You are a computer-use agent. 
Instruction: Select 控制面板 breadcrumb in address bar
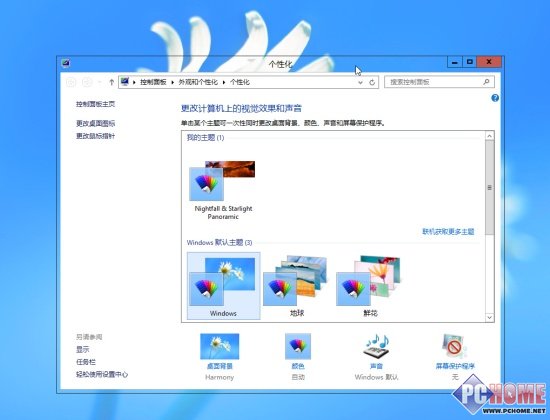pos(153,82)
